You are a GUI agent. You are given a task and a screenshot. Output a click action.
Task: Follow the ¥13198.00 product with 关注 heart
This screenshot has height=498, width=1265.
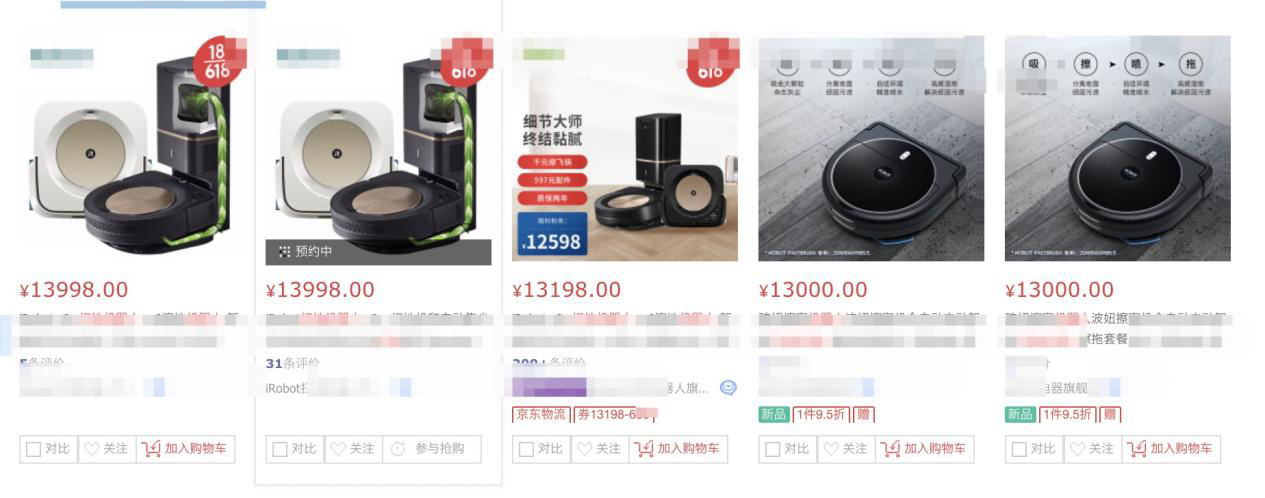click(585, 449)
